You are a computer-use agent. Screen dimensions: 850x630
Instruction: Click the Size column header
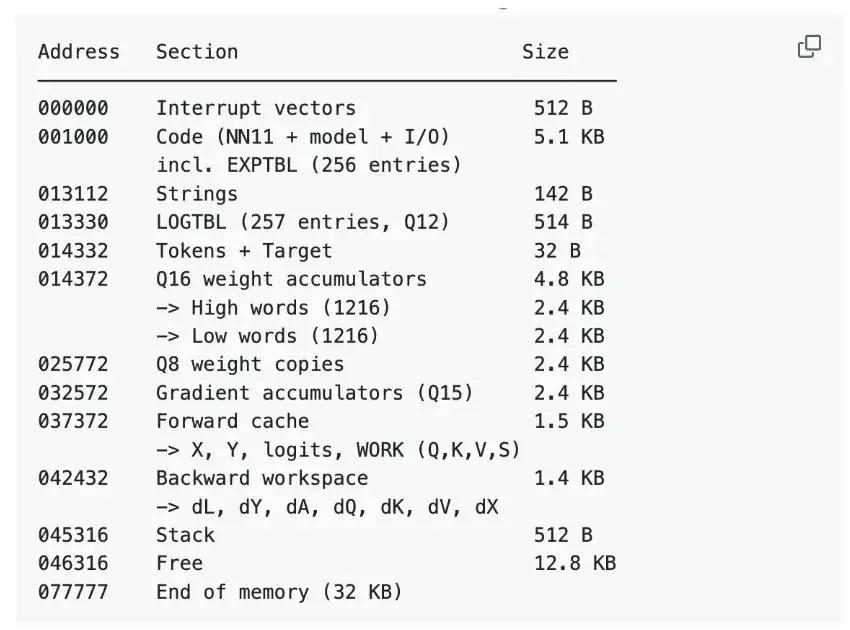544,52
